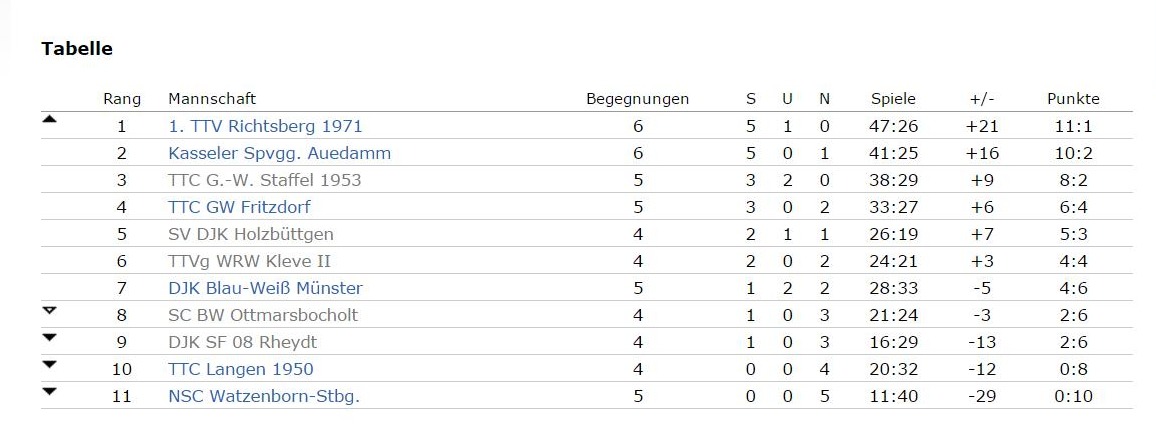Open 1. TTV Richtsberg 1971 team link
Image resolution: width=1156 pixels, height=430 pixels.
coord(265,126)
